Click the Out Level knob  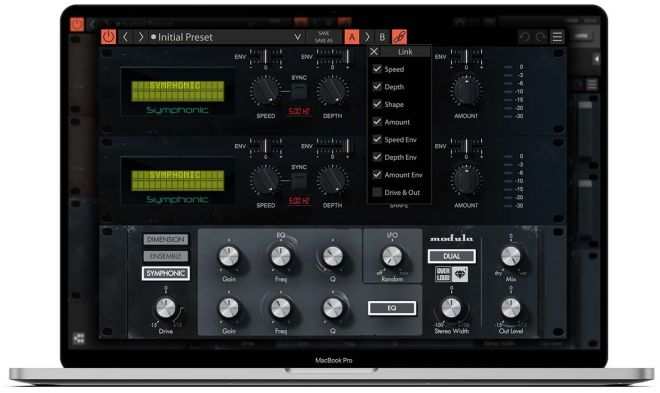pos(511,308)
